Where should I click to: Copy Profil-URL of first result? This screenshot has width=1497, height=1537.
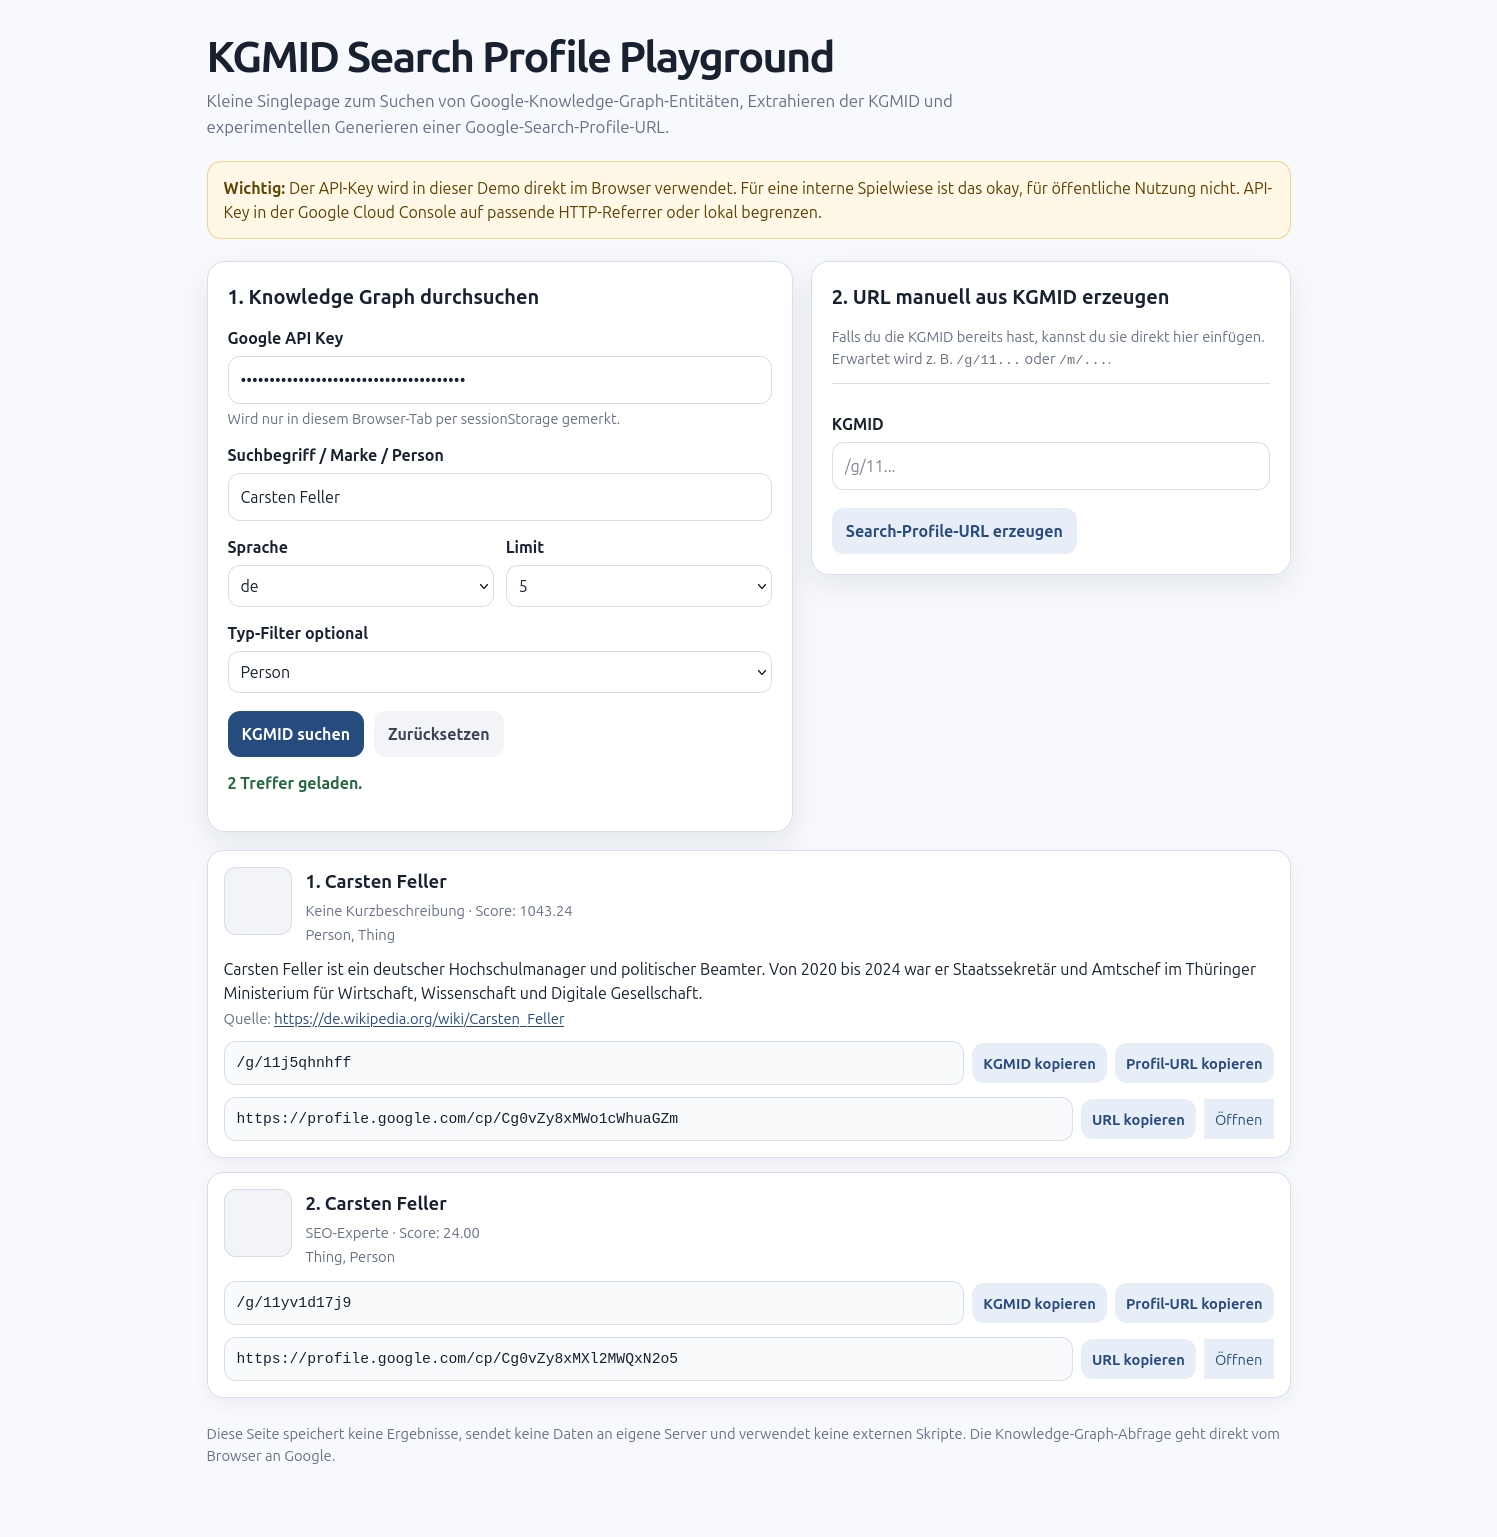[x=1194, y=1063]
